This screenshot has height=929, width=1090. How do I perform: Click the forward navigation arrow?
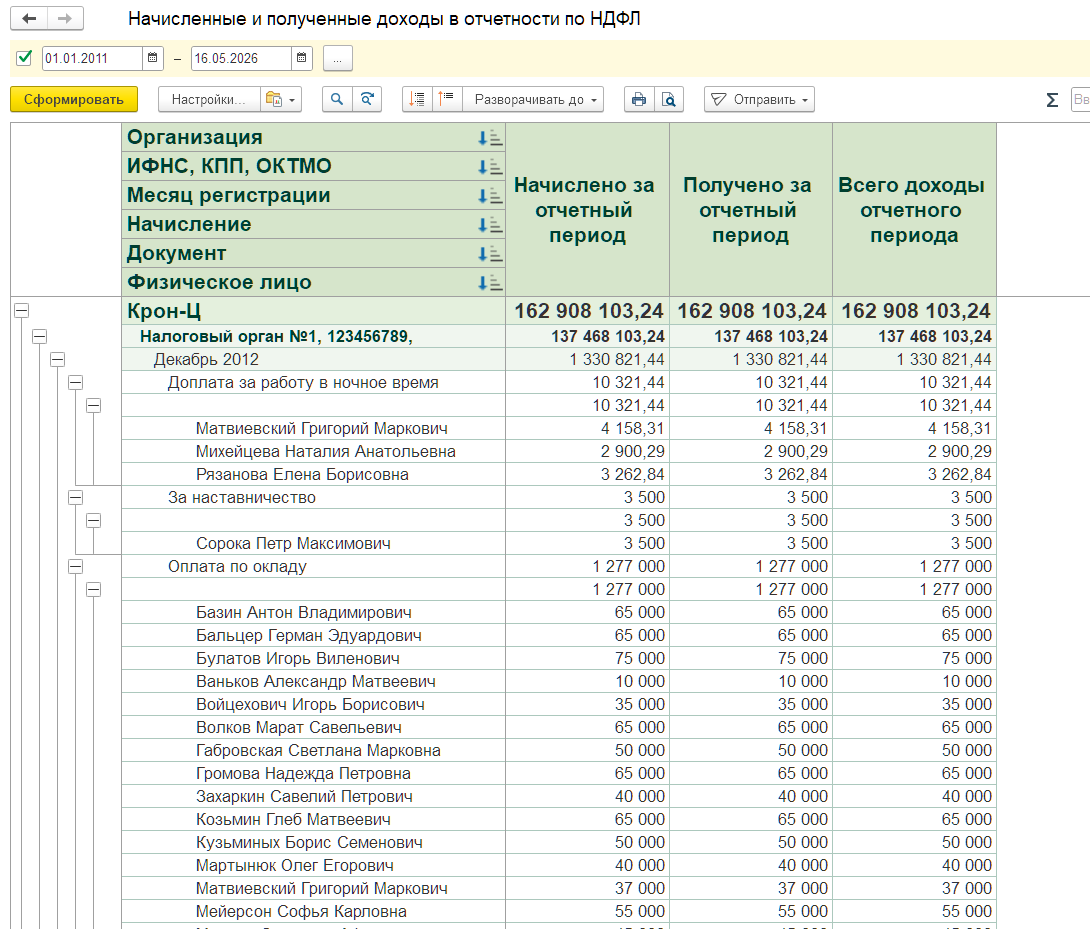pyautogui.click(x=65, y=19)
